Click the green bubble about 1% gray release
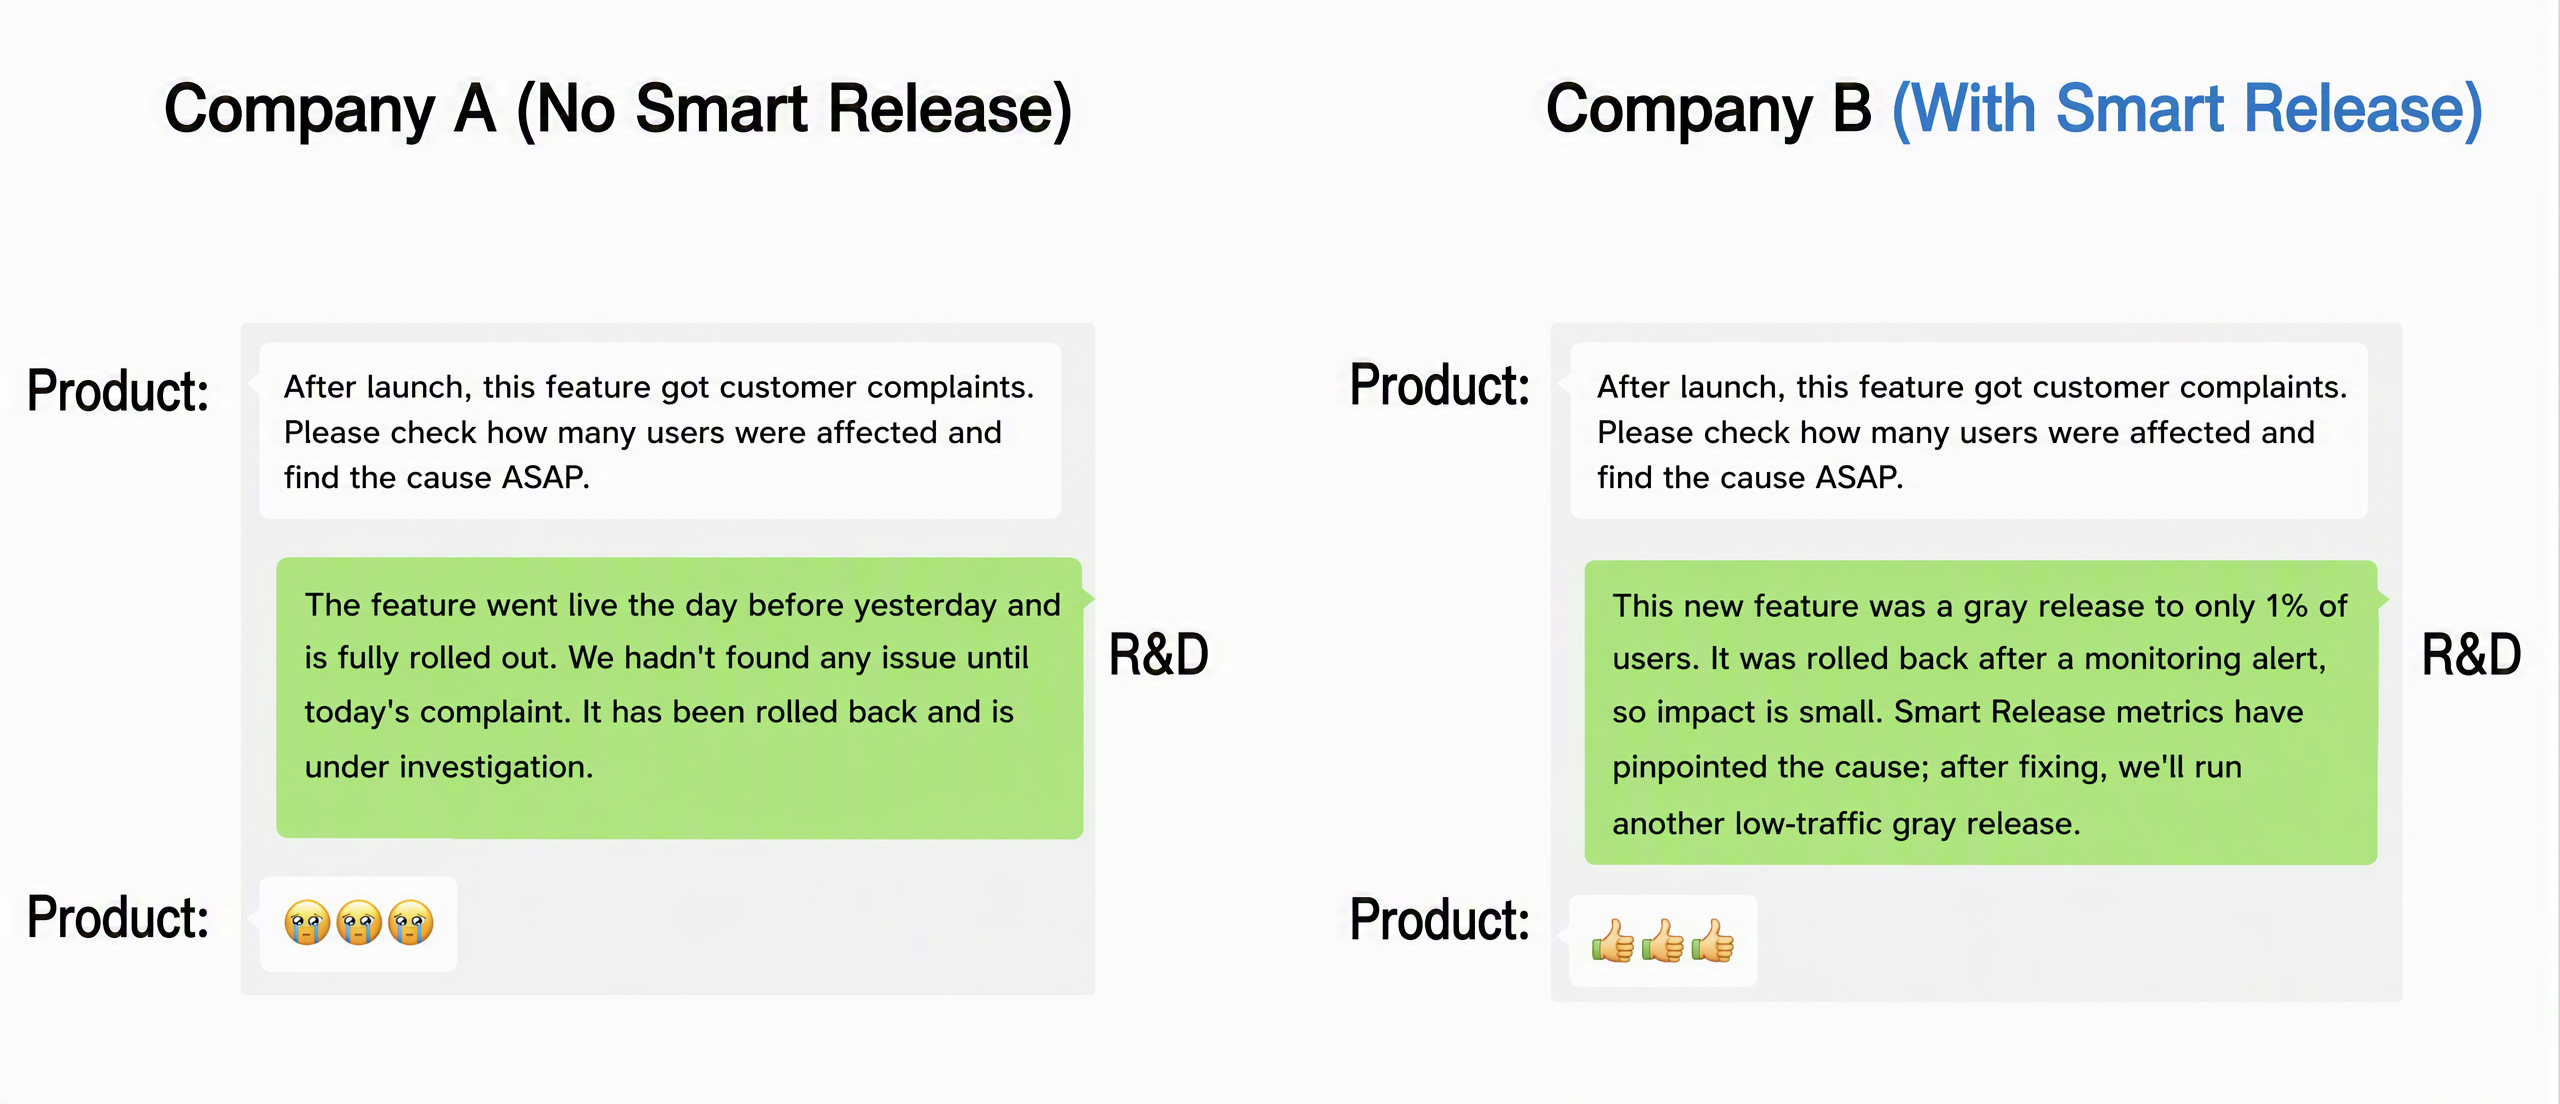The width and height of the screenshot is (2560, 1104). click(x=1981, y=713)
